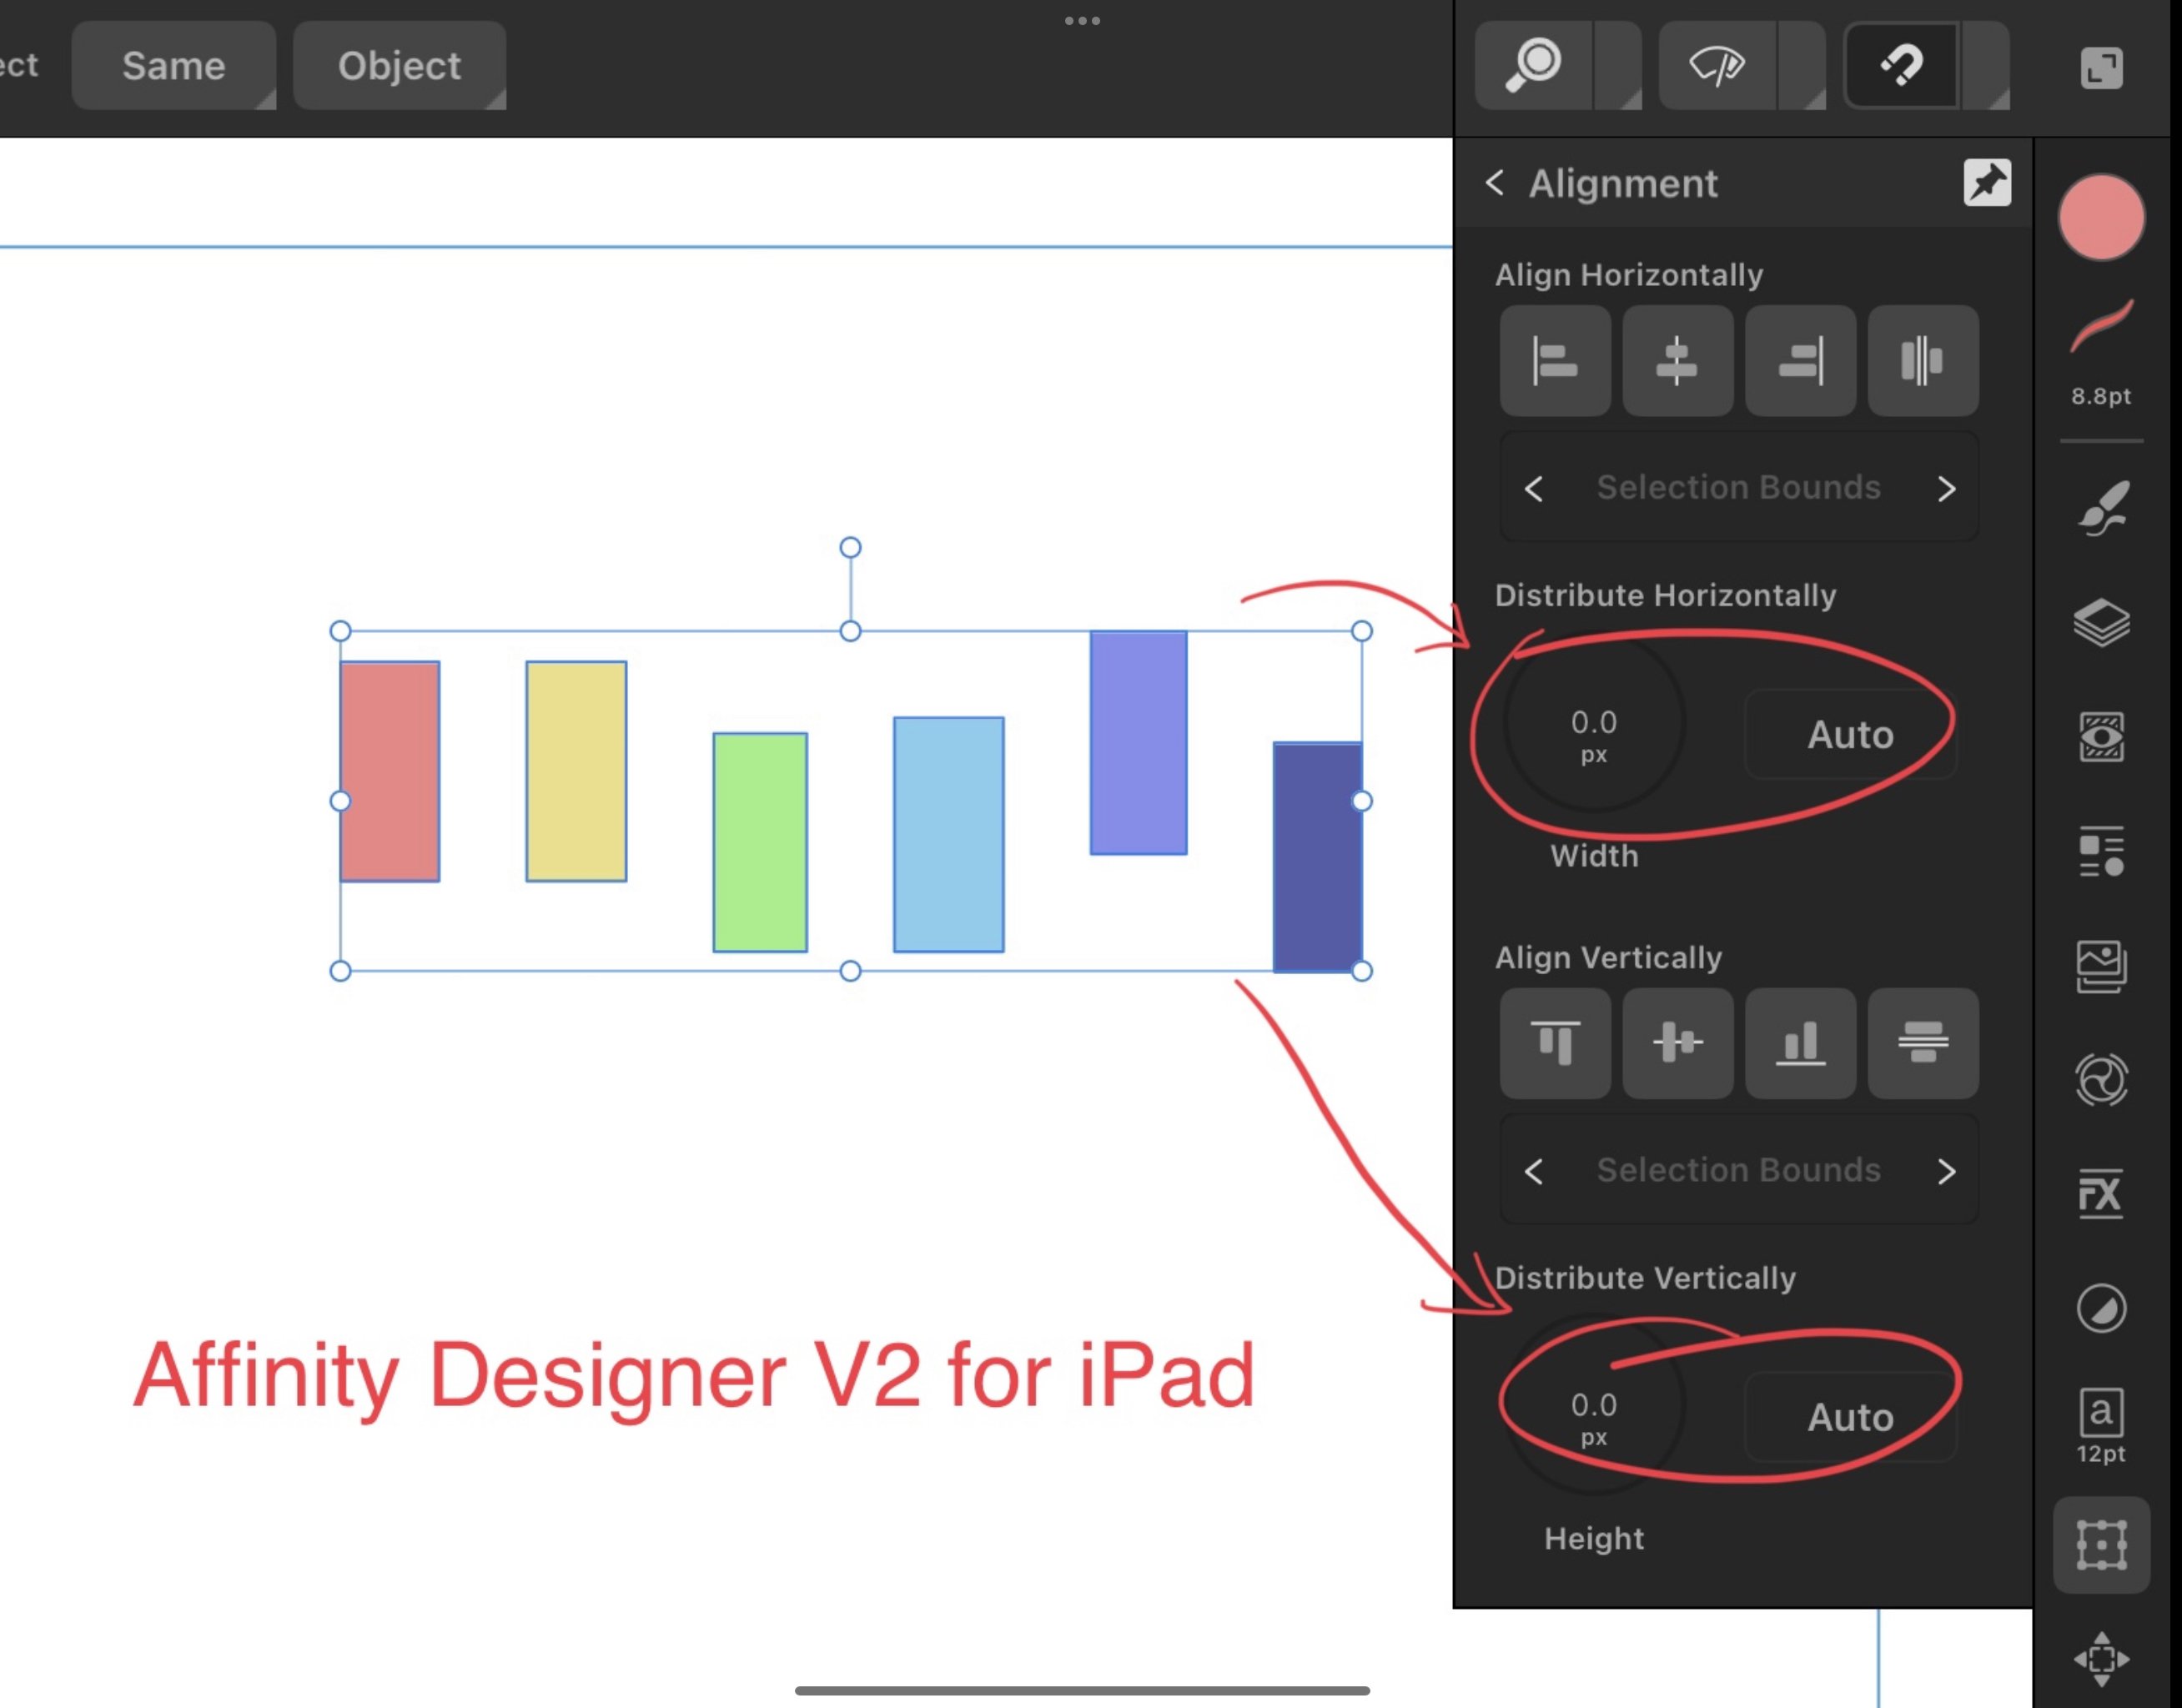Open the FX layer effects studio
Screen dimensions: 2182x1708
(x=2101, y=1194)
